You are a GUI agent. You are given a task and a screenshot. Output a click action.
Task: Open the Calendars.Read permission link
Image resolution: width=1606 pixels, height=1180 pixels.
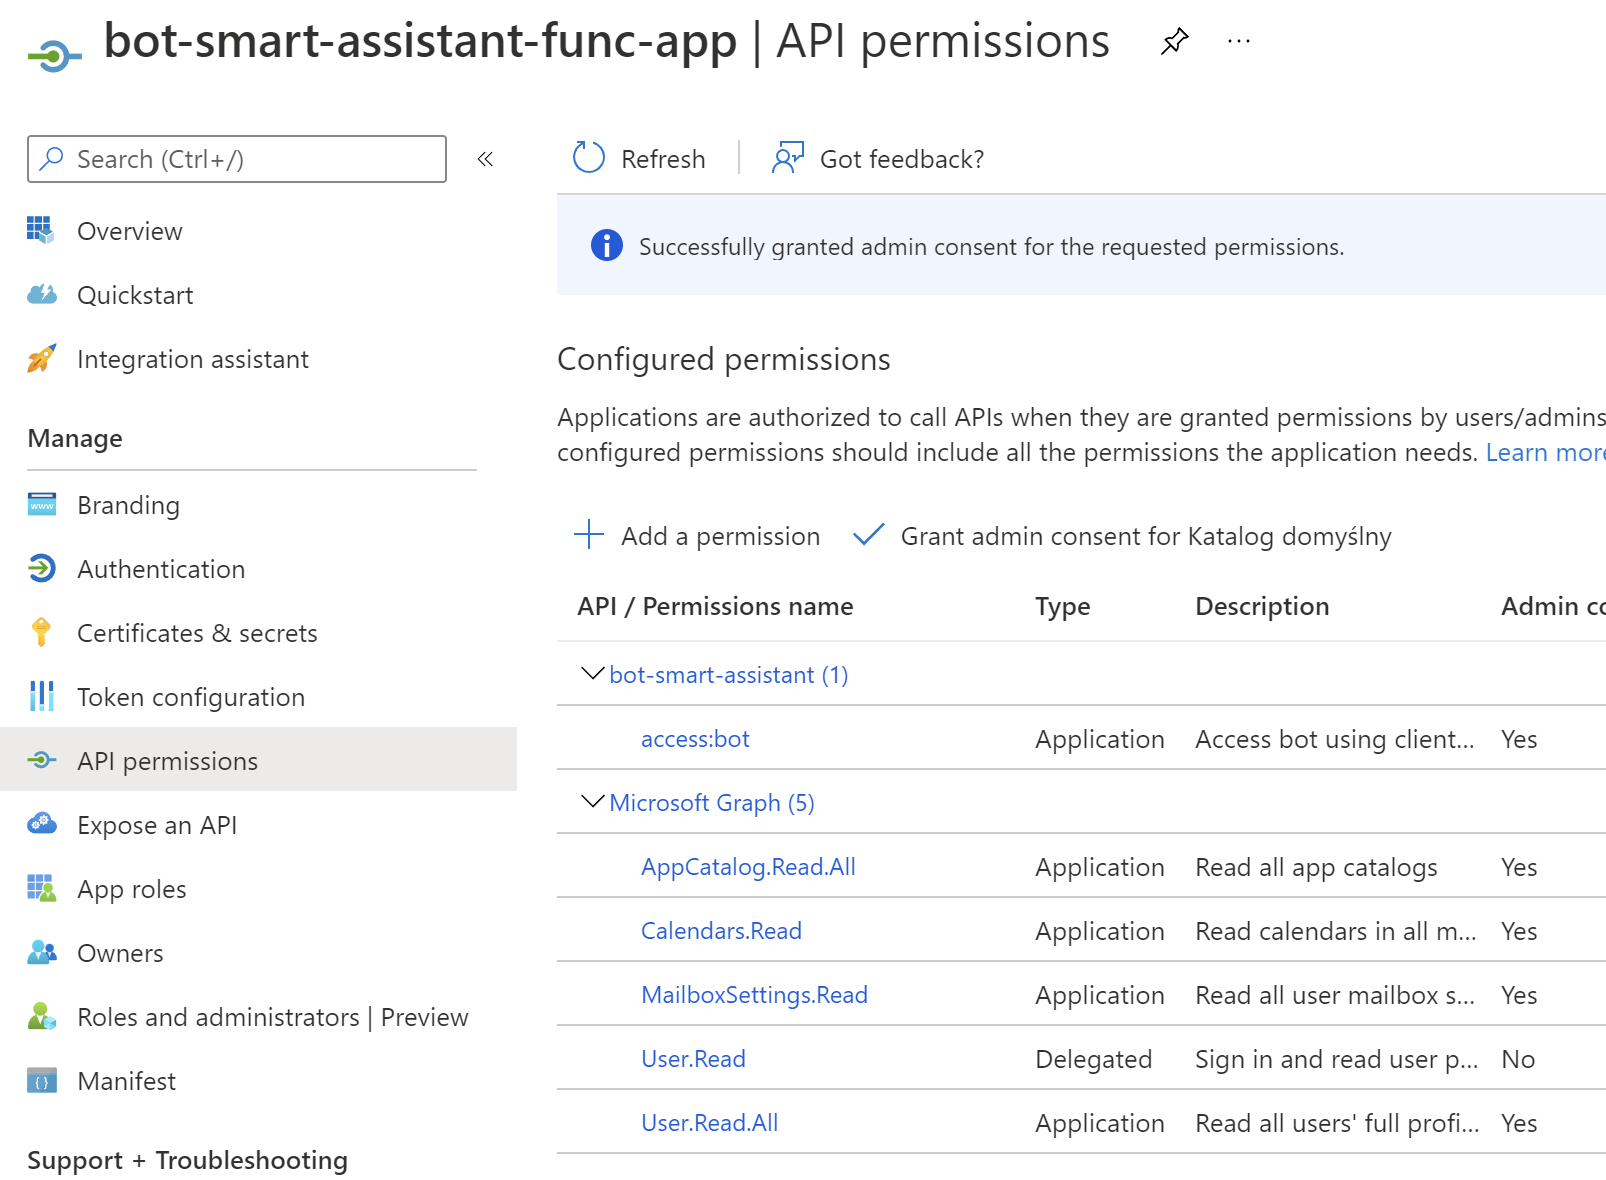click(721, 931)
